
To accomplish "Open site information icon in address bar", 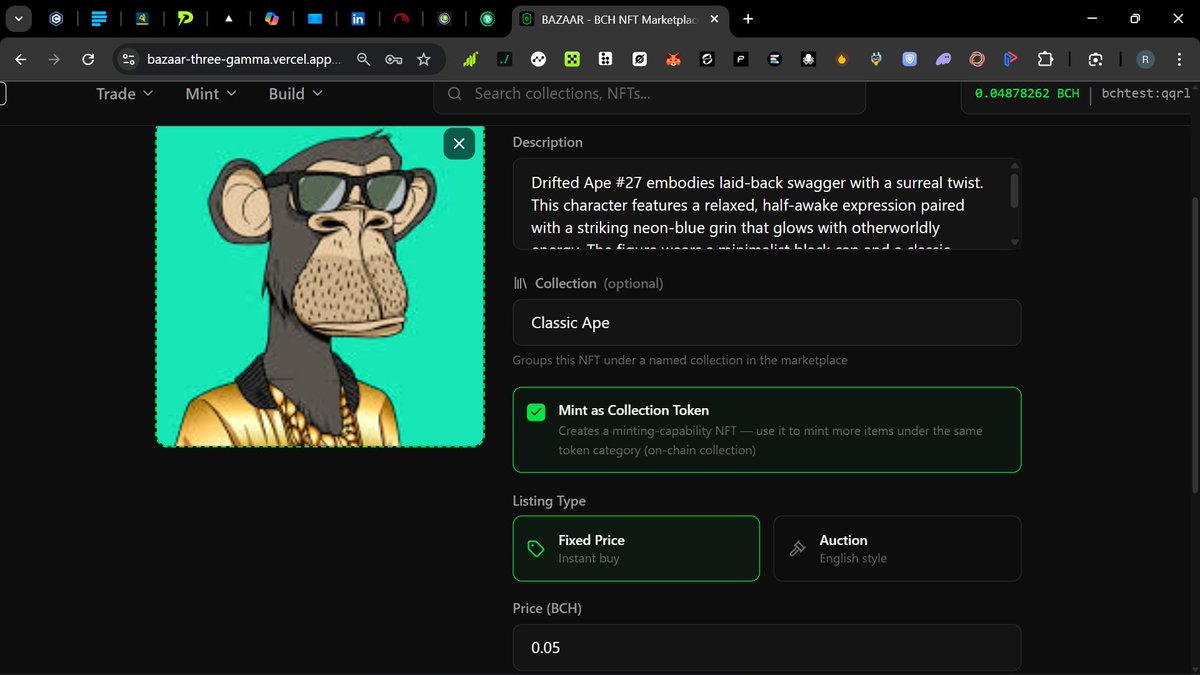I will point(127,59).
